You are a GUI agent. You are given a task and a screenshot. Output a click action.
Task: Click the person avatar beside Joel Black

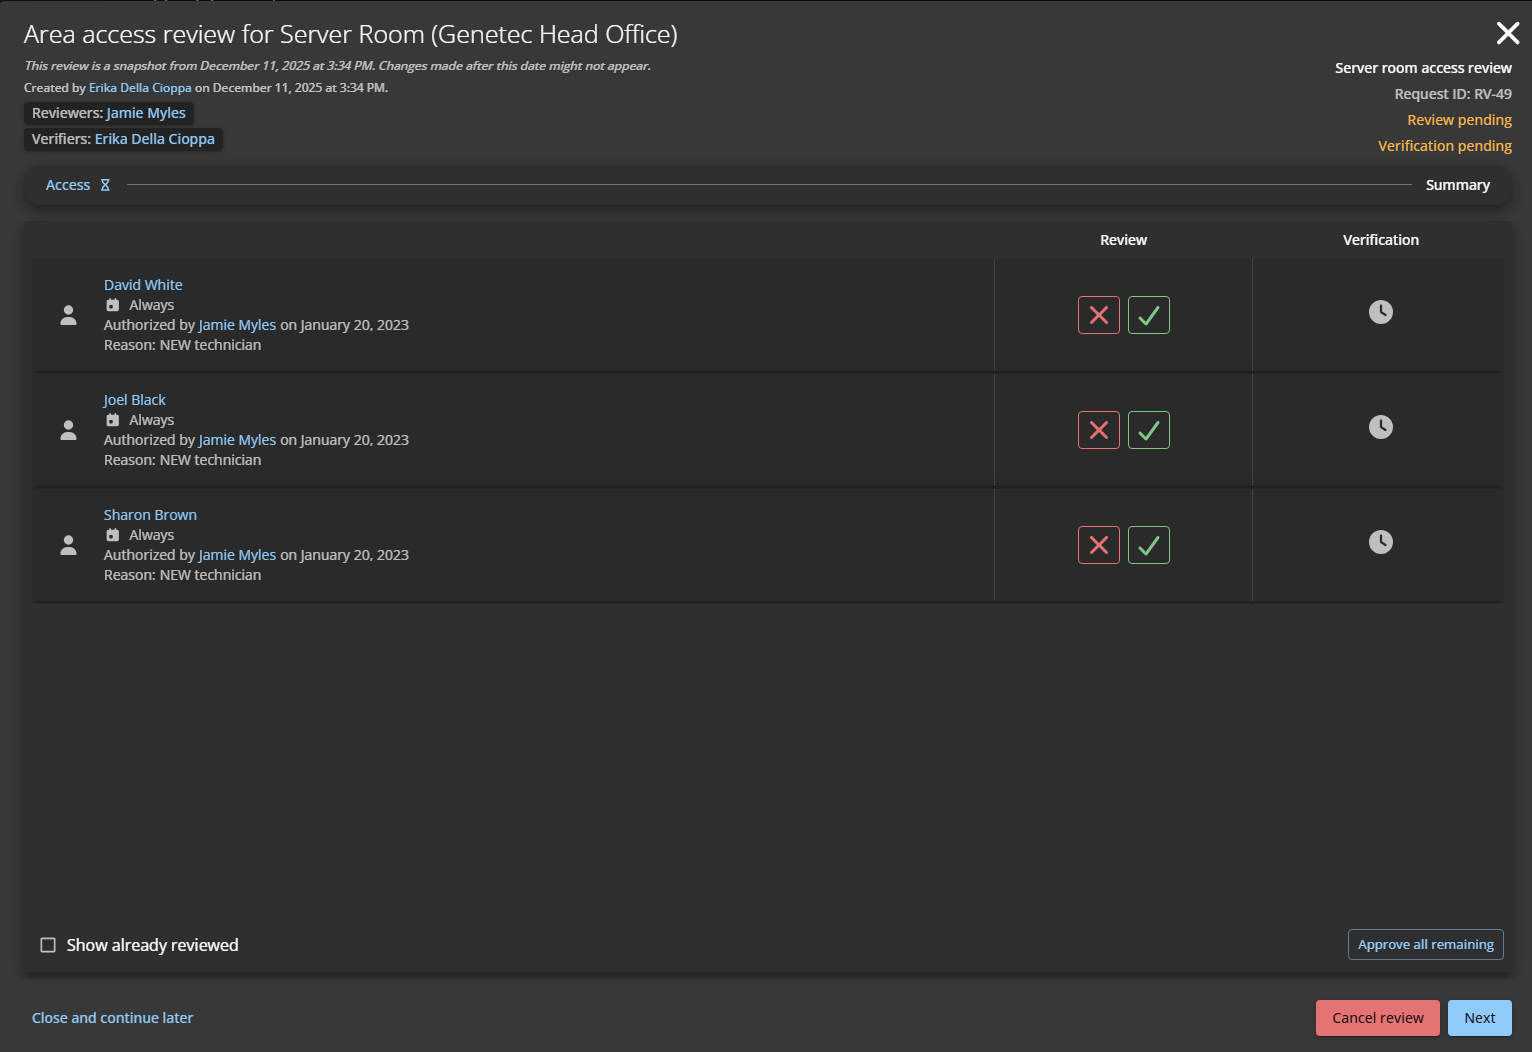click(x=68, y=429)
